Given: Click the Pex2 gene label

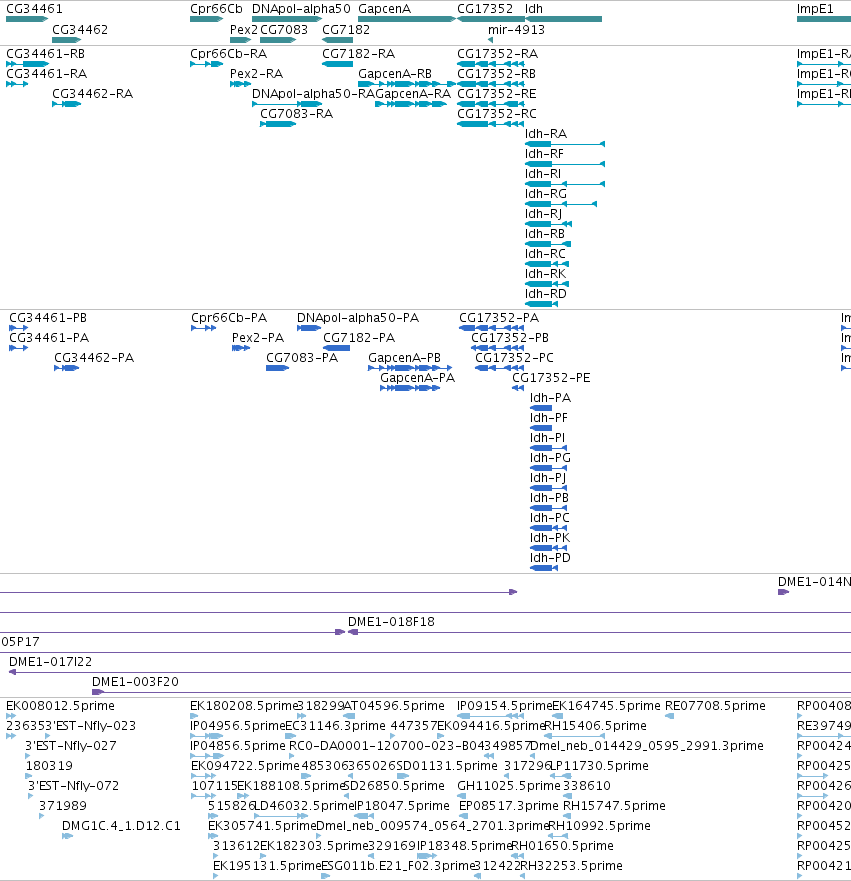Looking at the screenshot, I should pyautogui.click(x=243, y=30).
